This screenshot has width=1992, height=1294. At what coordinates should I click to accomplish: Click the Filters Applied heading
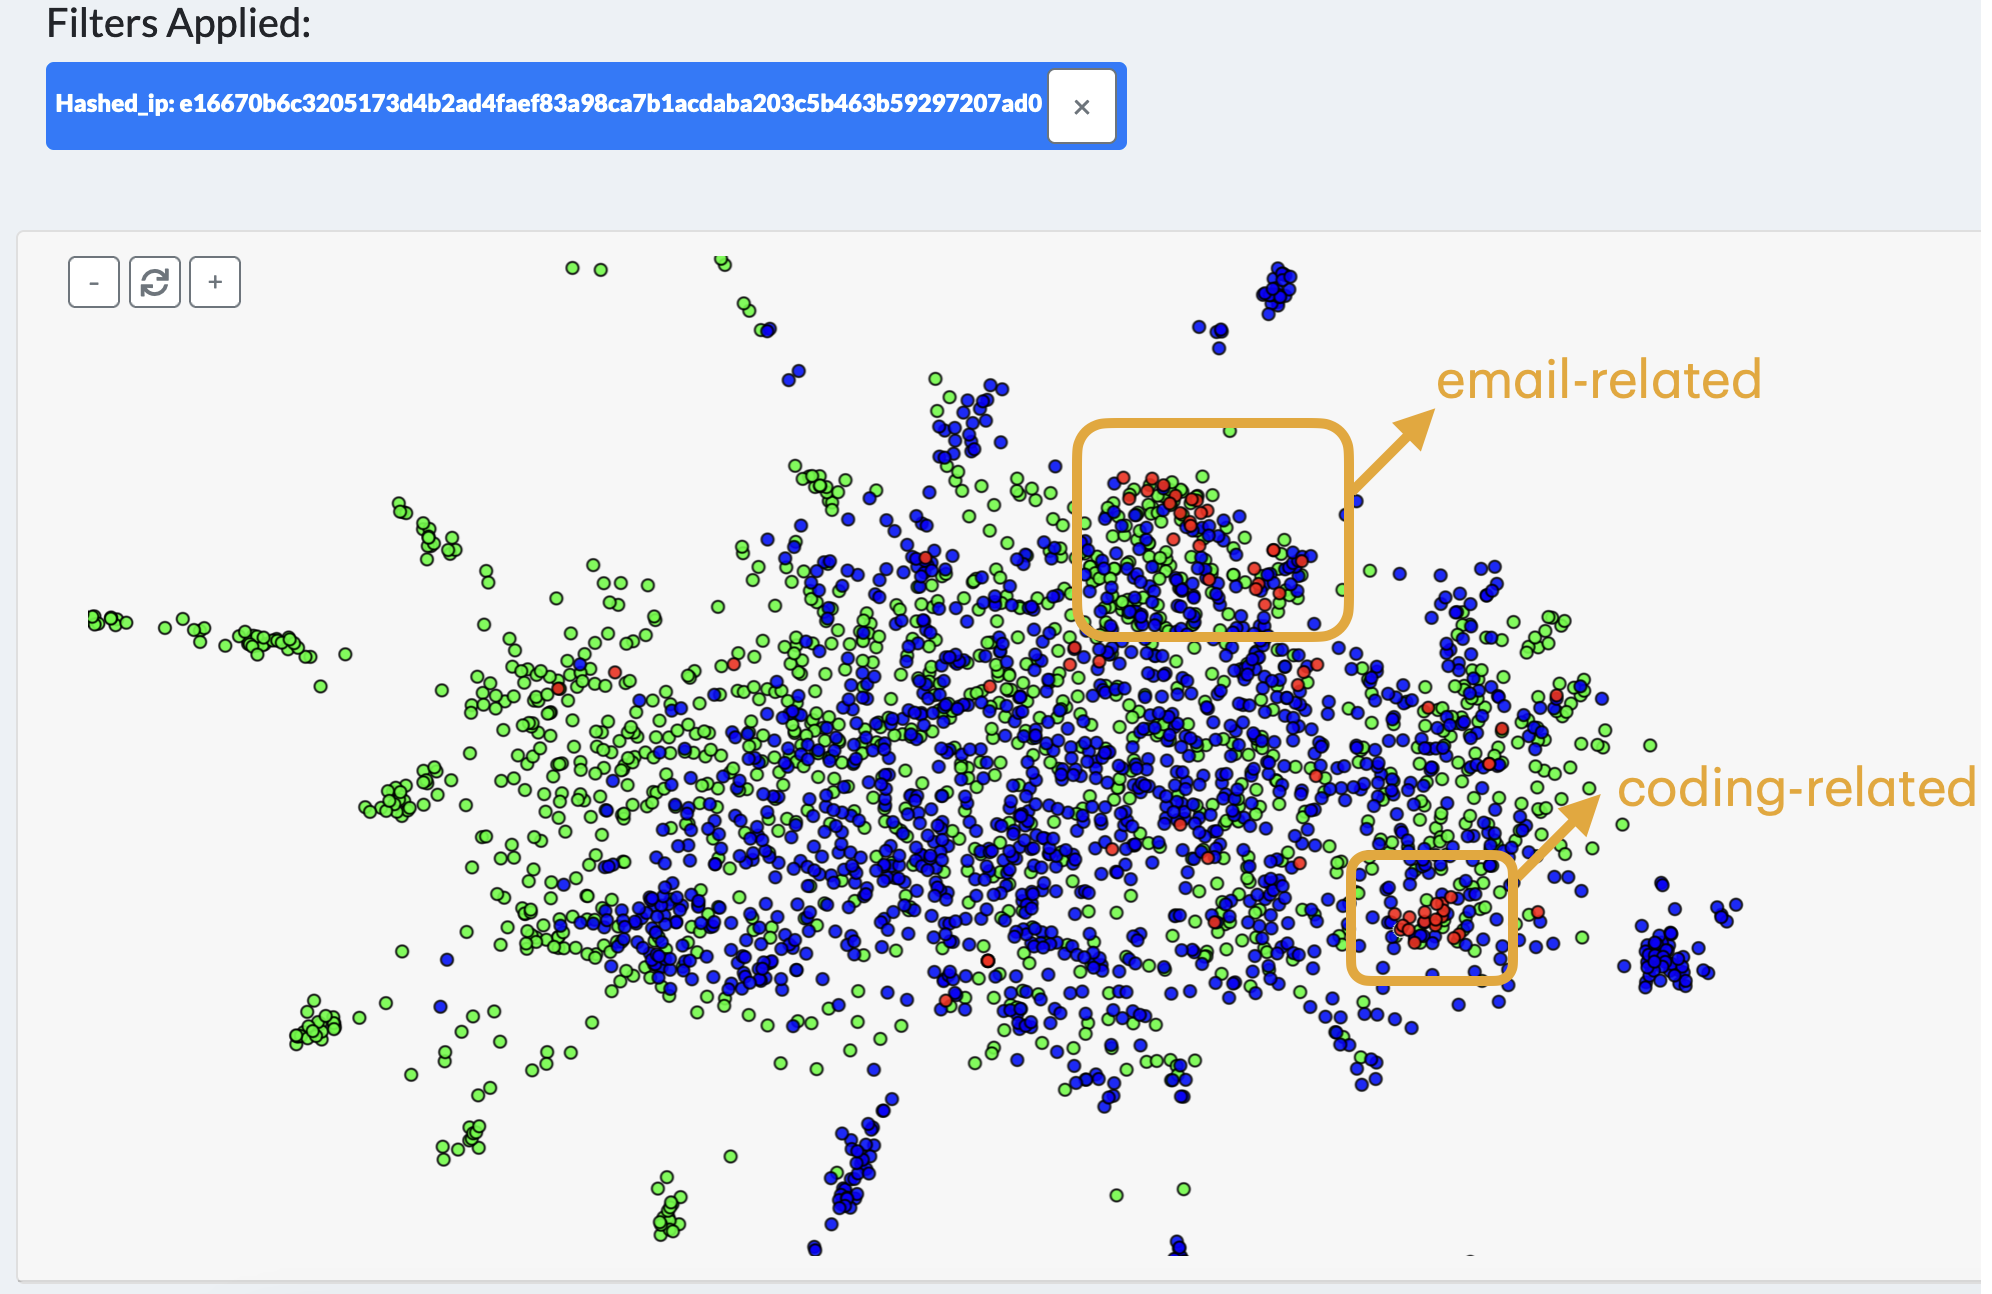point(179,24)
